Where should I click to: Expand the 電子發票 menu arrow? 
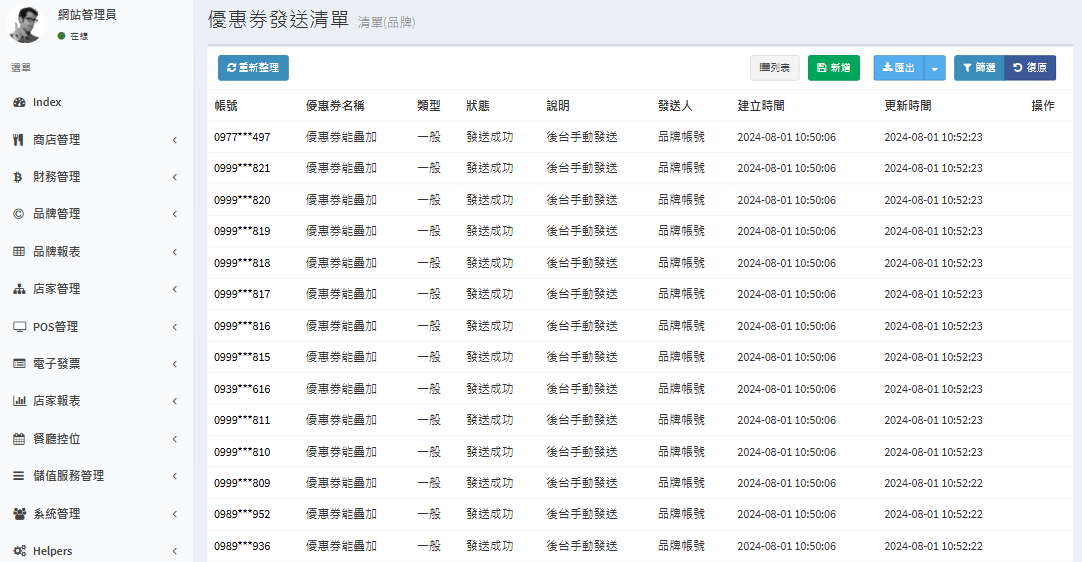[174, 364]
